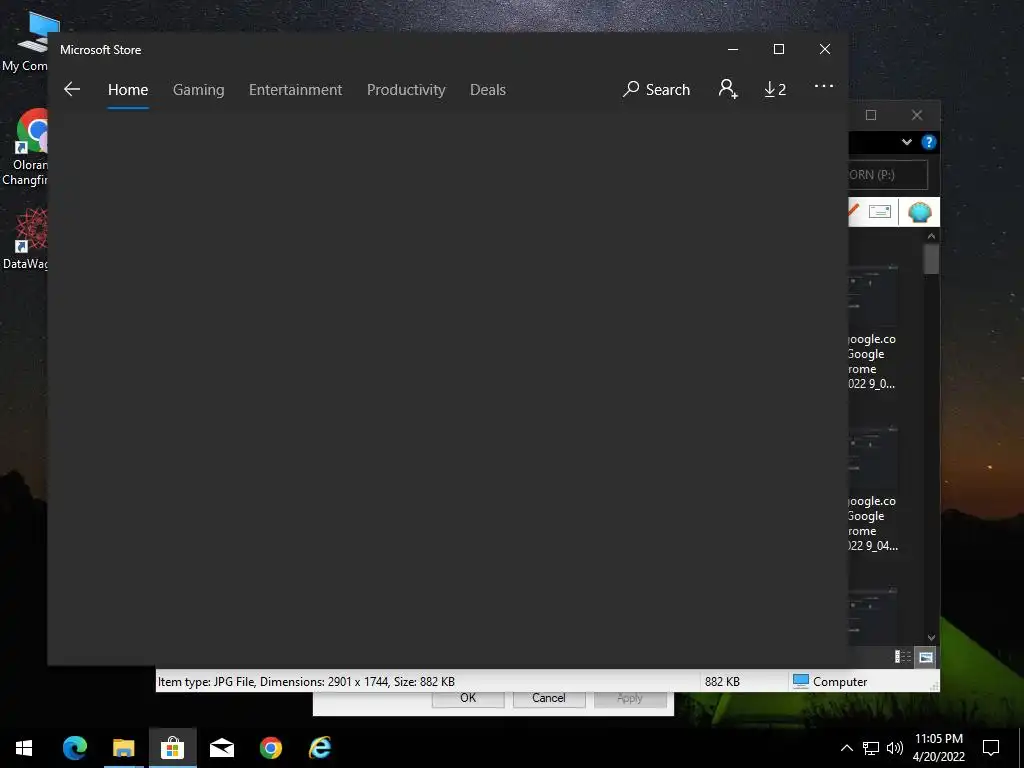Open Internet Explorer from the taskbar
Viewport: 1024px width, 768px height.
pyautogui.click(x=320, y=748)
